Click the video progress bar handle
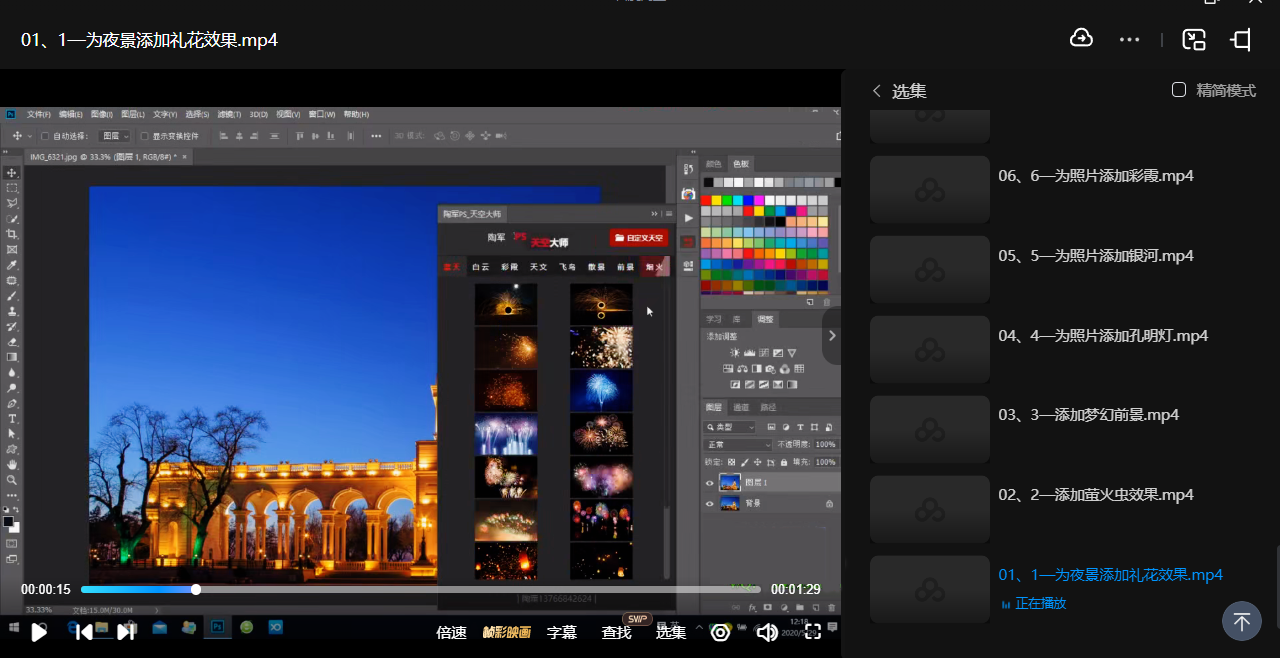 (196, 589)
